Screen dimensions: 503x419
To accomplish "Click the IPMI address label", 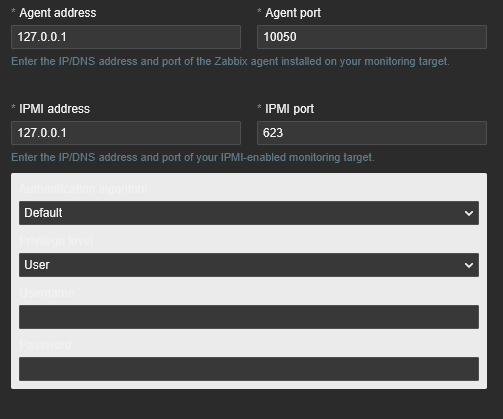I will point(54,109).
